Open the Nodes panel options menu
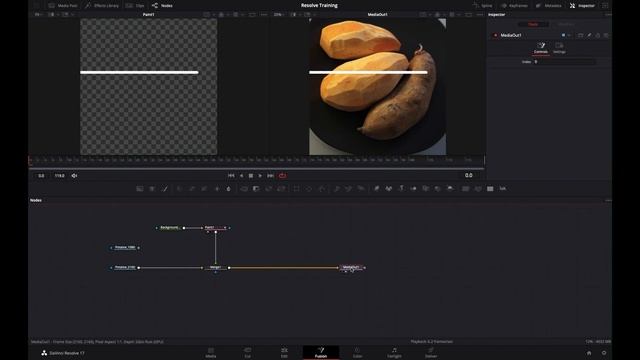 click(x=608, y=200)
